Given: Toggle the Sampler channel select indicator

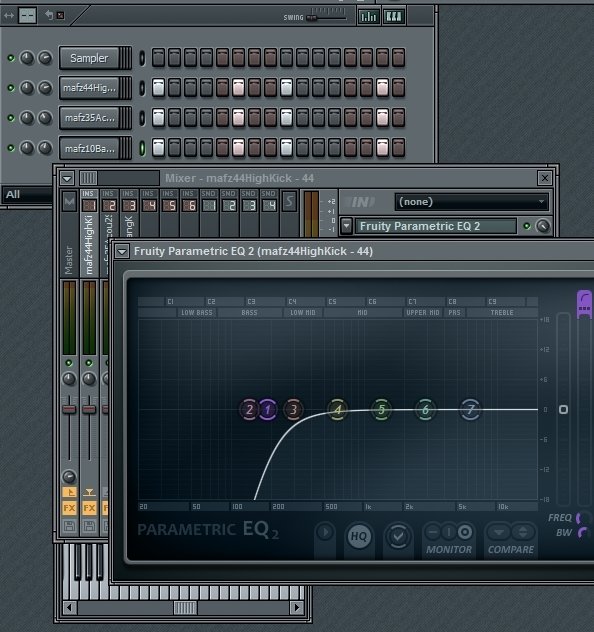Looking at the screenshot, I should (142, 58).
